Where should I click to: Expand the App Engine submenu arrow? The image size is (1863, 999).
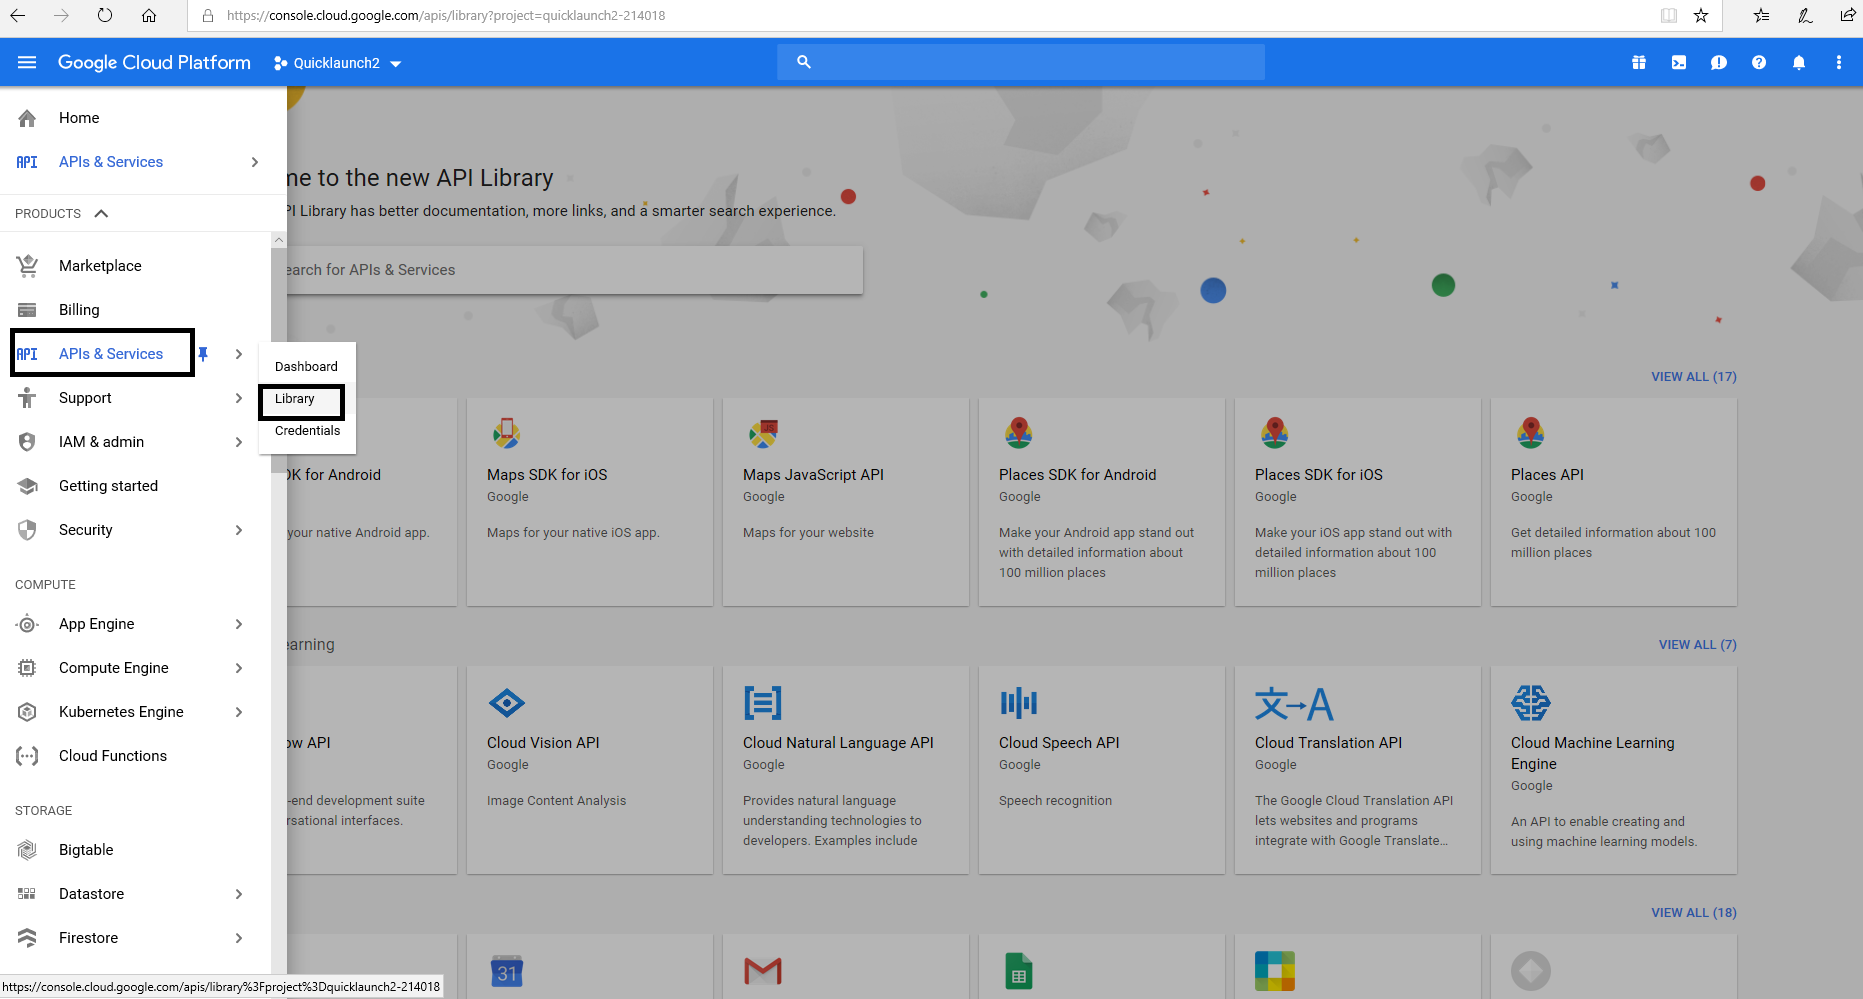coord(239,624)
